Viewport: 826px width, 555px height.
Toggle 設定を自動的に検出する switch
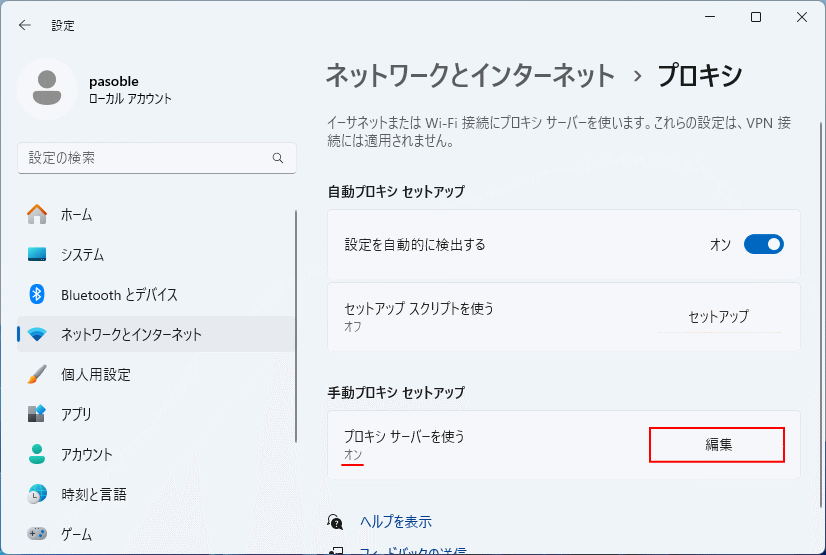click(764, 244)
